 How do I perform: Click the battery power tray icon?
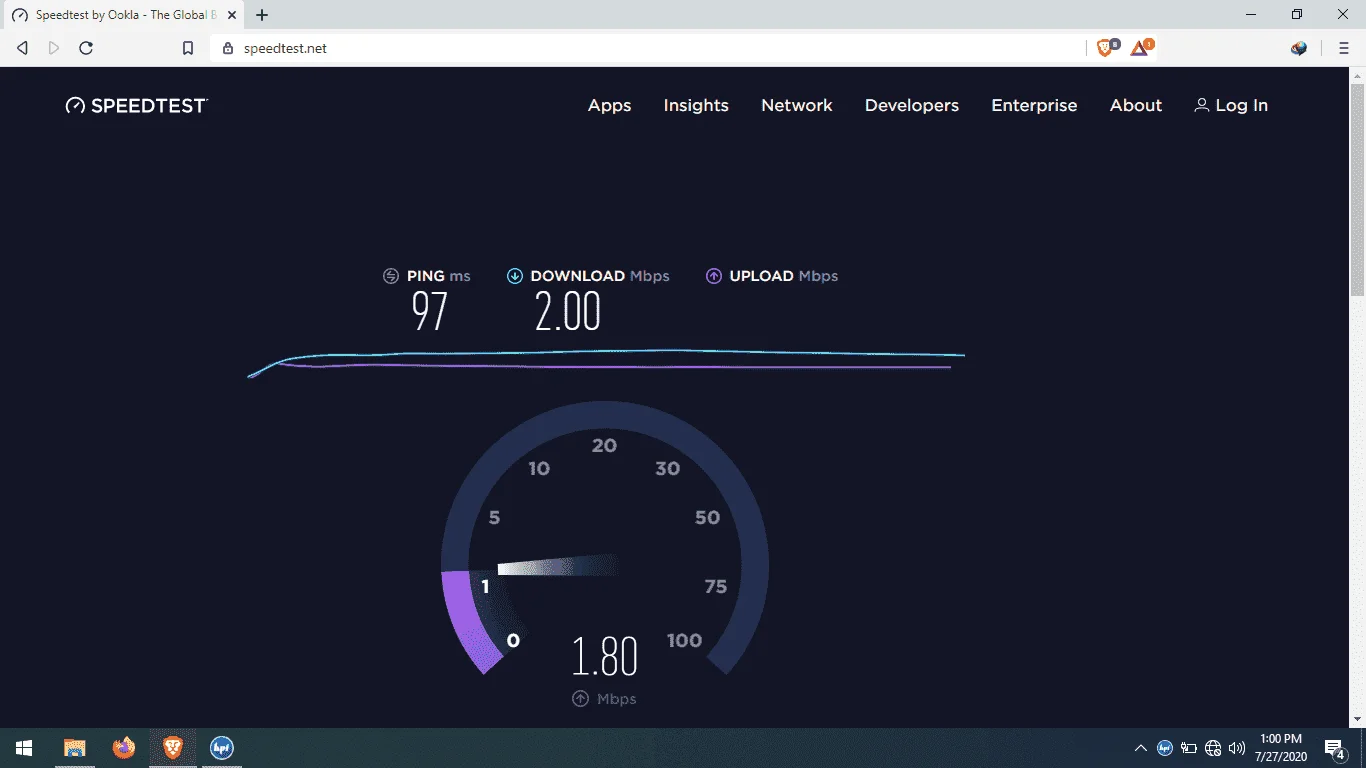(1189, 748)
